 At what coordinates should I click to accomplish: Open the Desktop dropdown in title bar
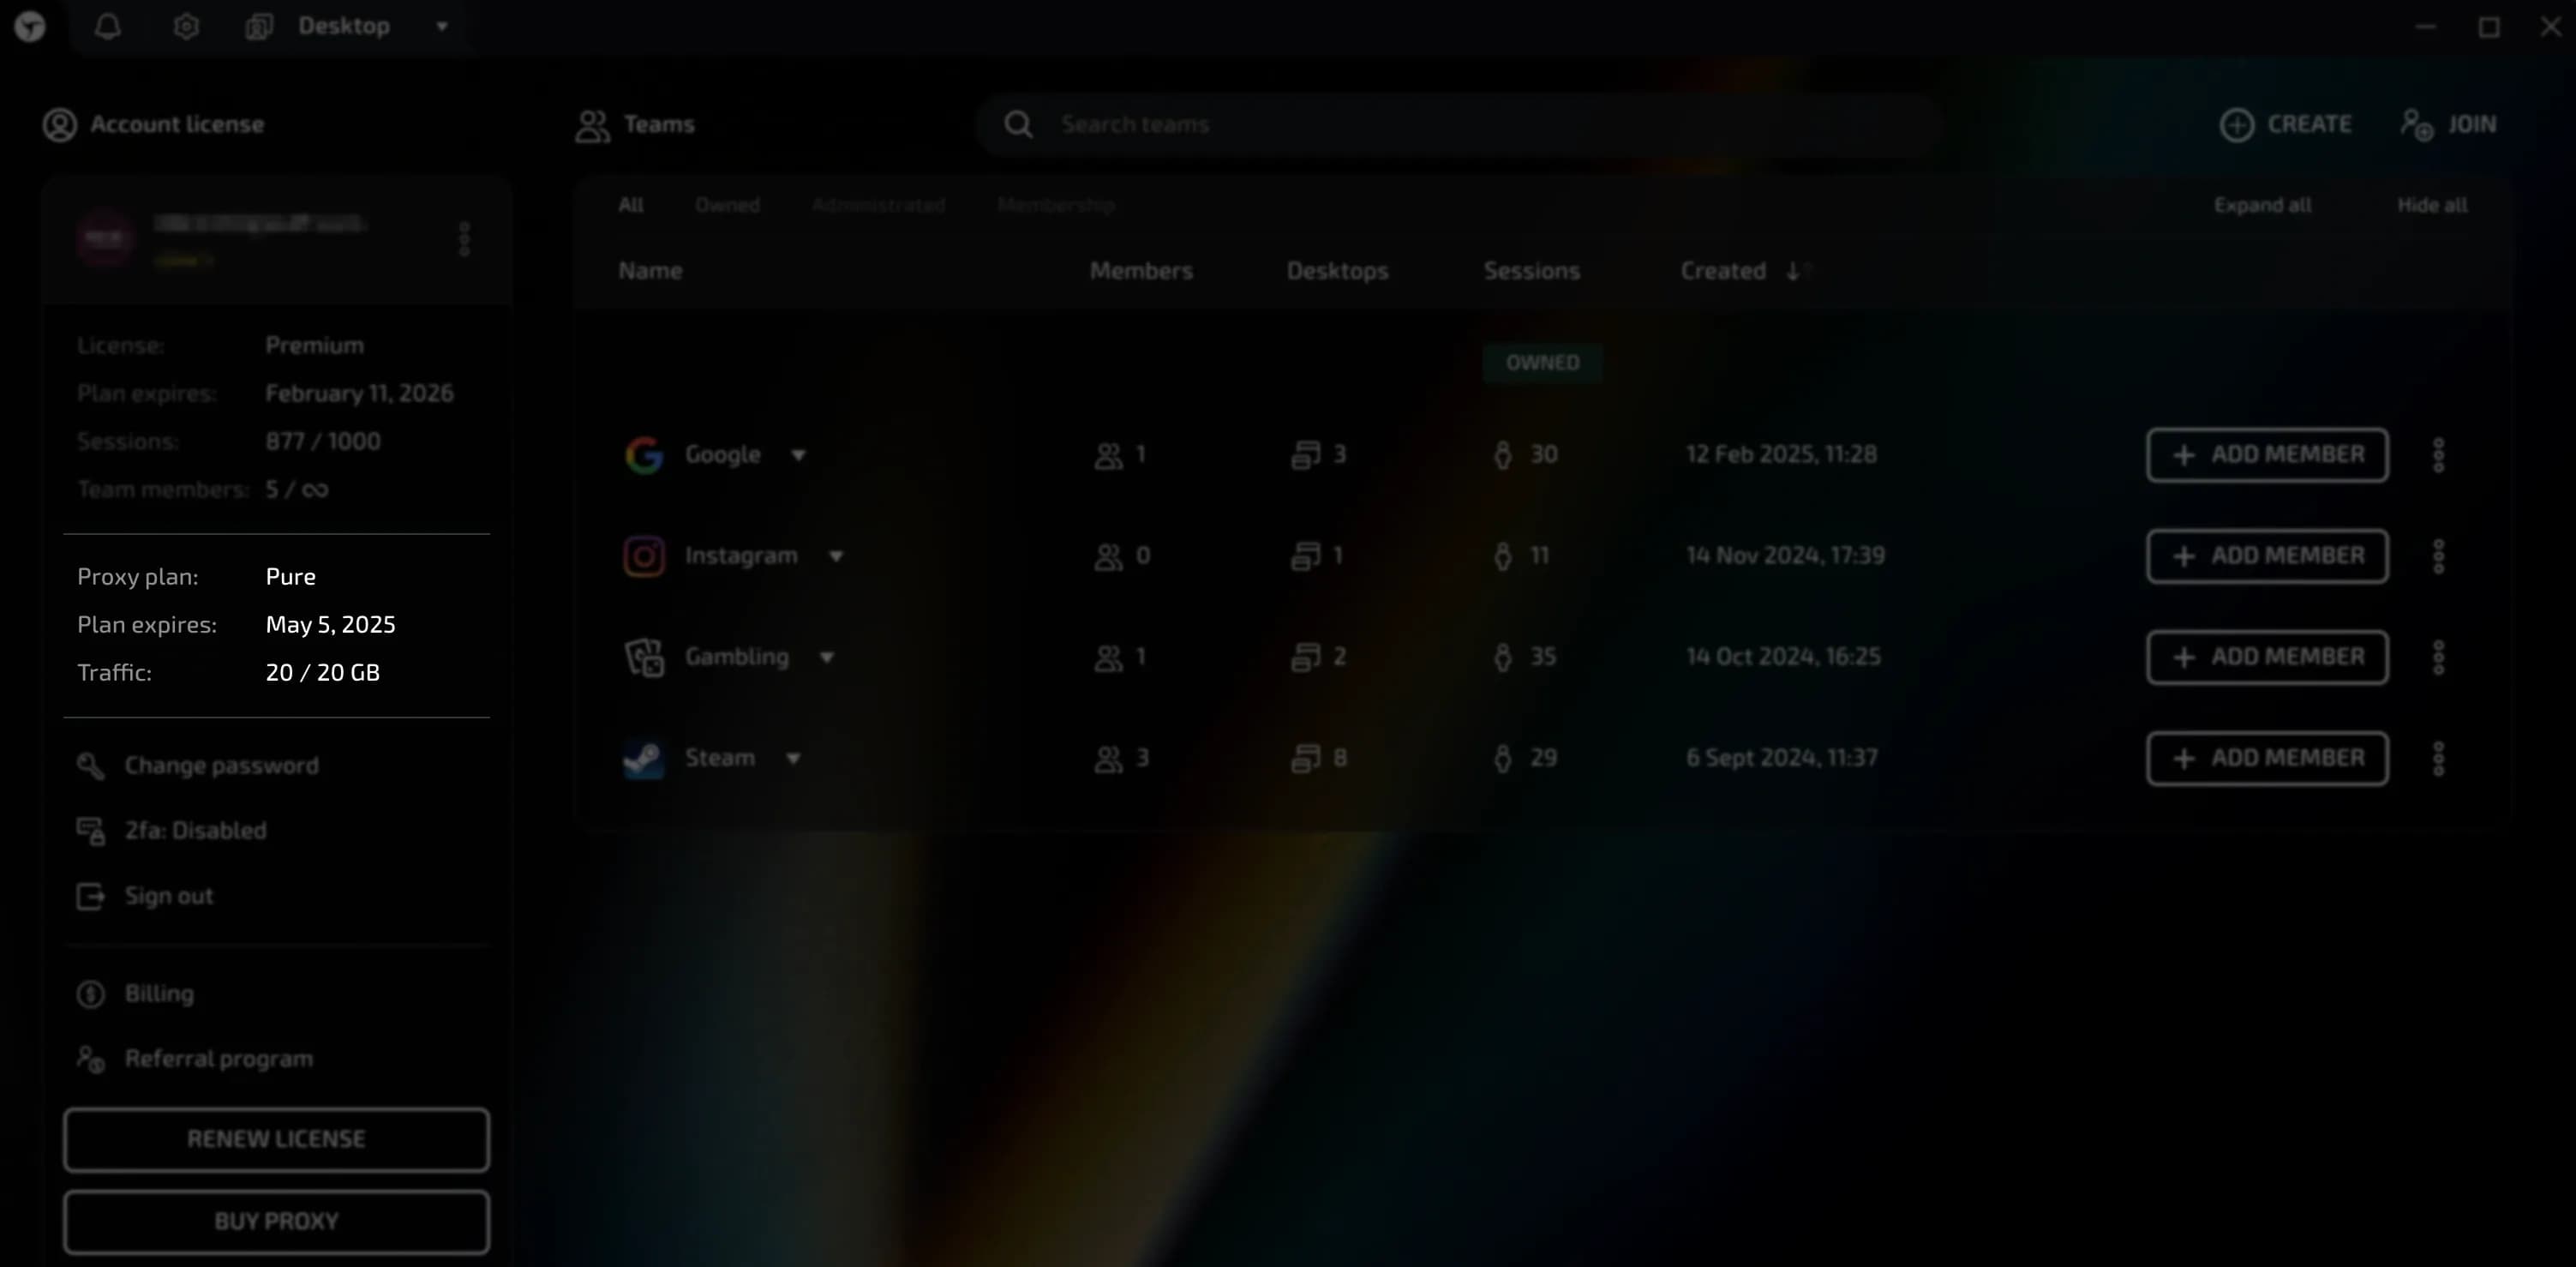pos(441,27)
